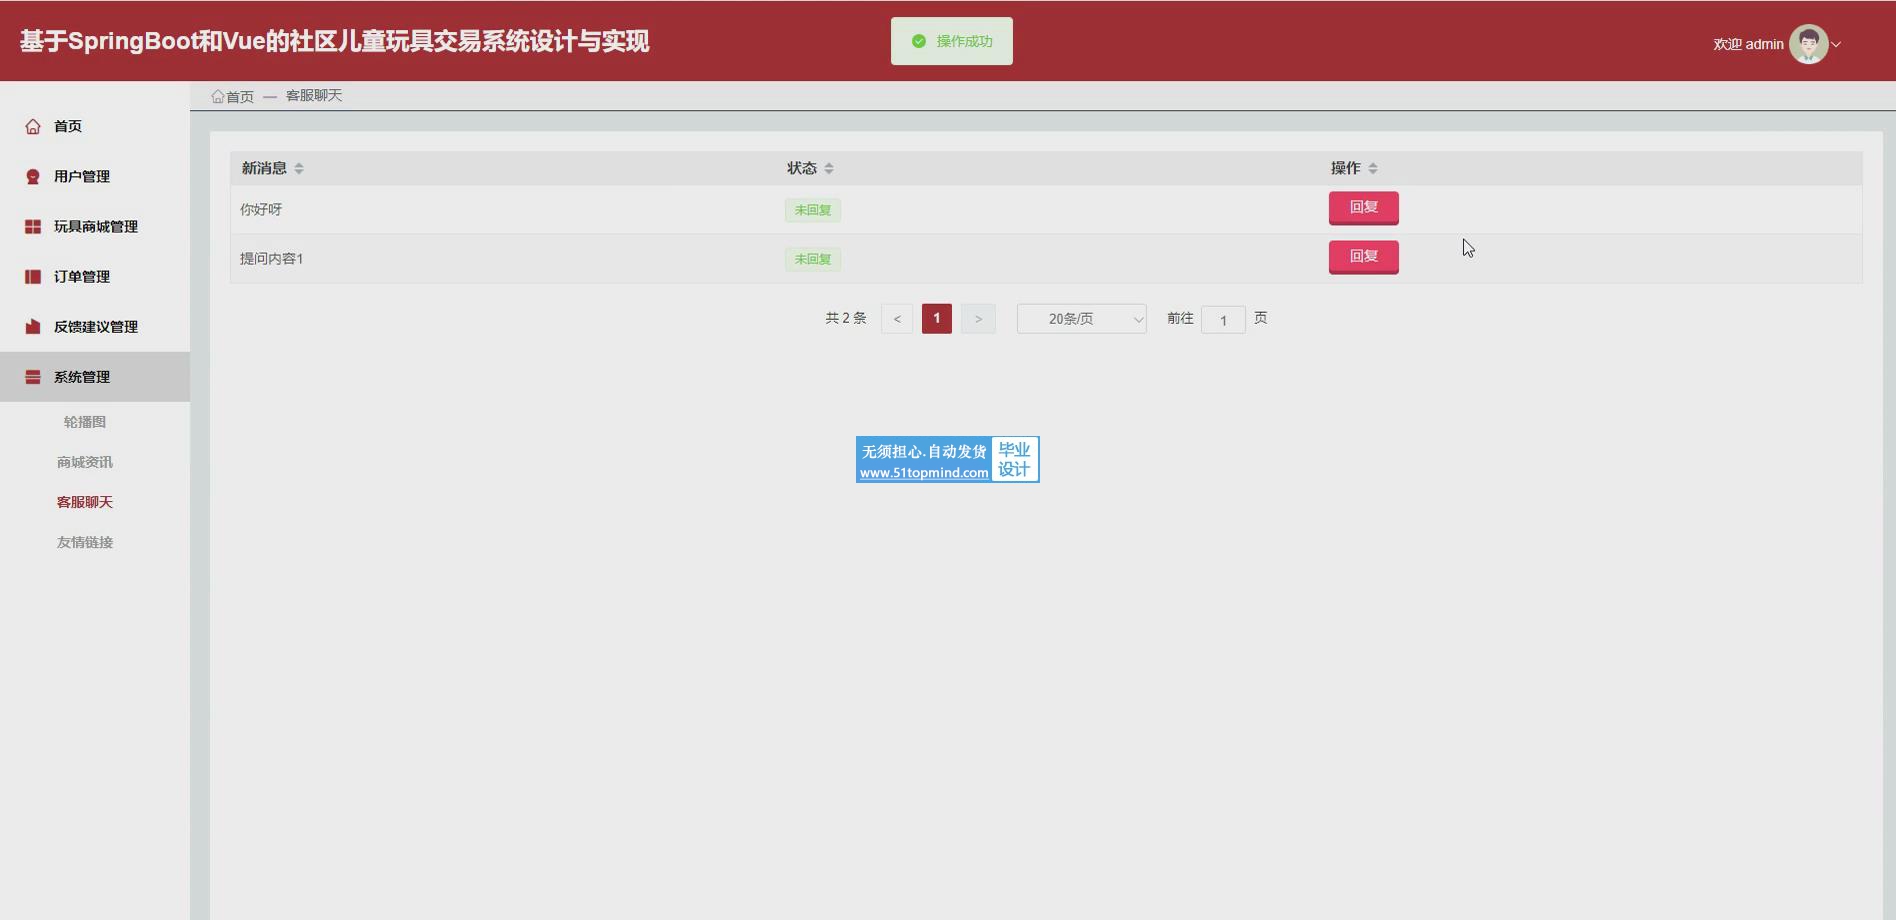
Task: Open 友情链接 submenu item
Action: [85, 542]
